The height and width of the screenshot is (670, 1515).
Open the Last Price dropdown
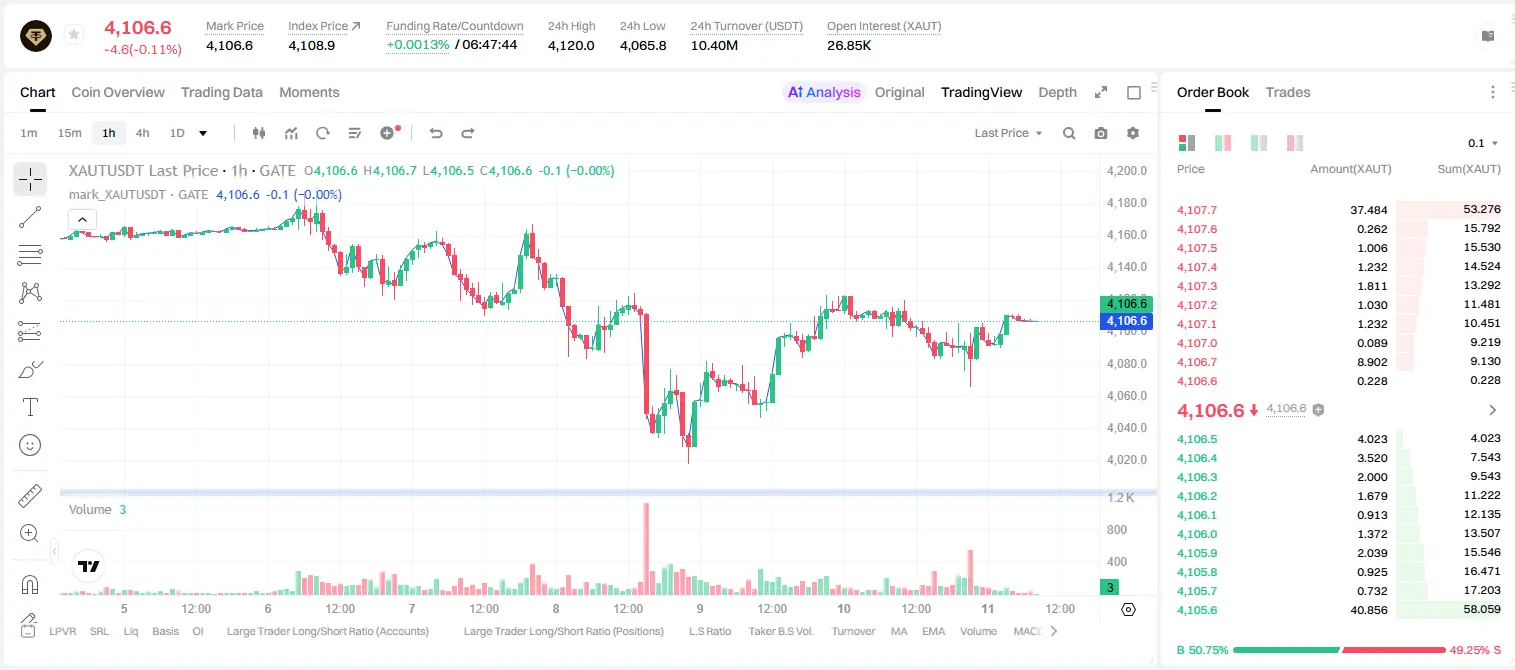pyautogui.click(x=1008, y=133)
